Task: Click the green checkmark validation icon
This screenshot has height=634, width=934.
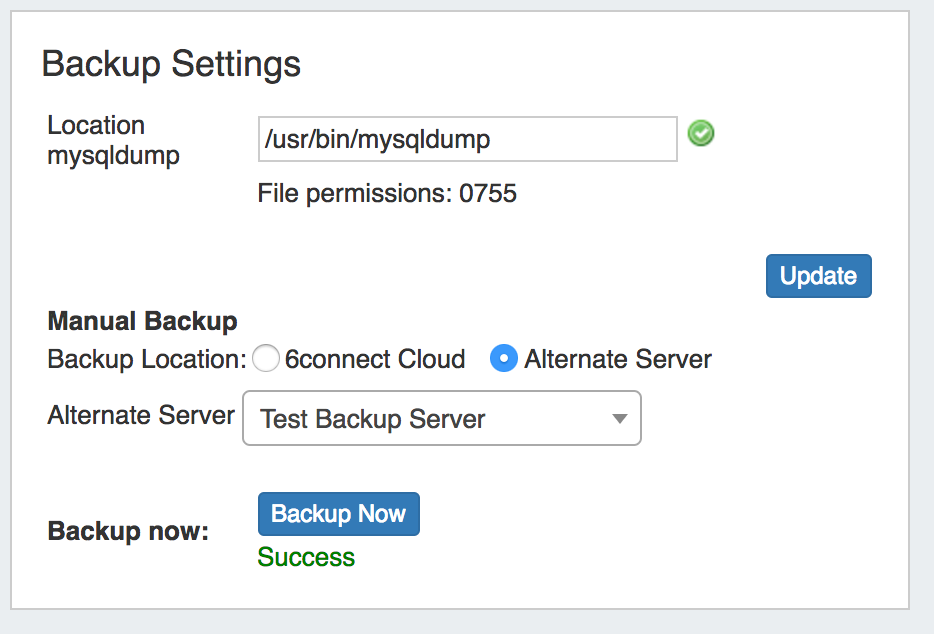Action: [701, 134]
